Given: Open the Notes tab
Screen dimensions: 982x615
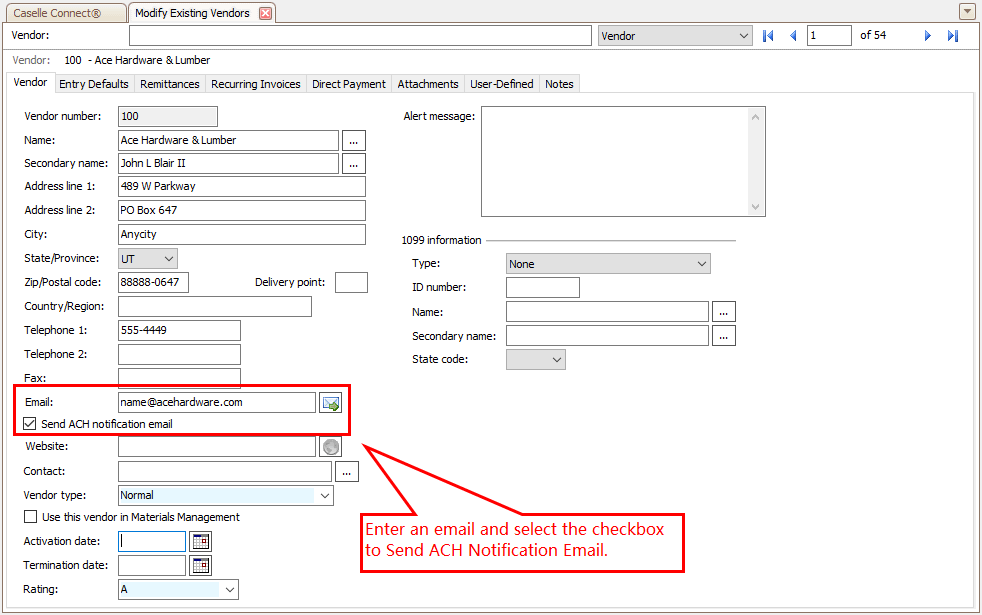Looking at the screenshot, I should (559, 84).
